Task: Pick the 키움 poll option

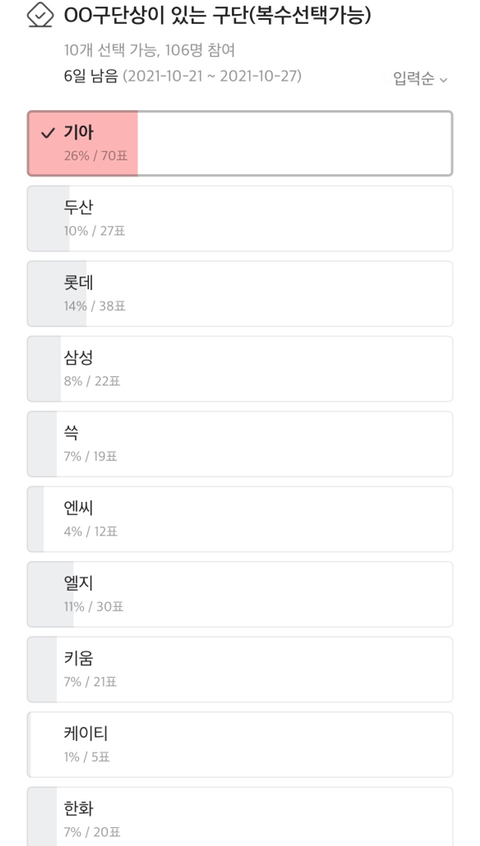Action: click(x=240, y=670)
